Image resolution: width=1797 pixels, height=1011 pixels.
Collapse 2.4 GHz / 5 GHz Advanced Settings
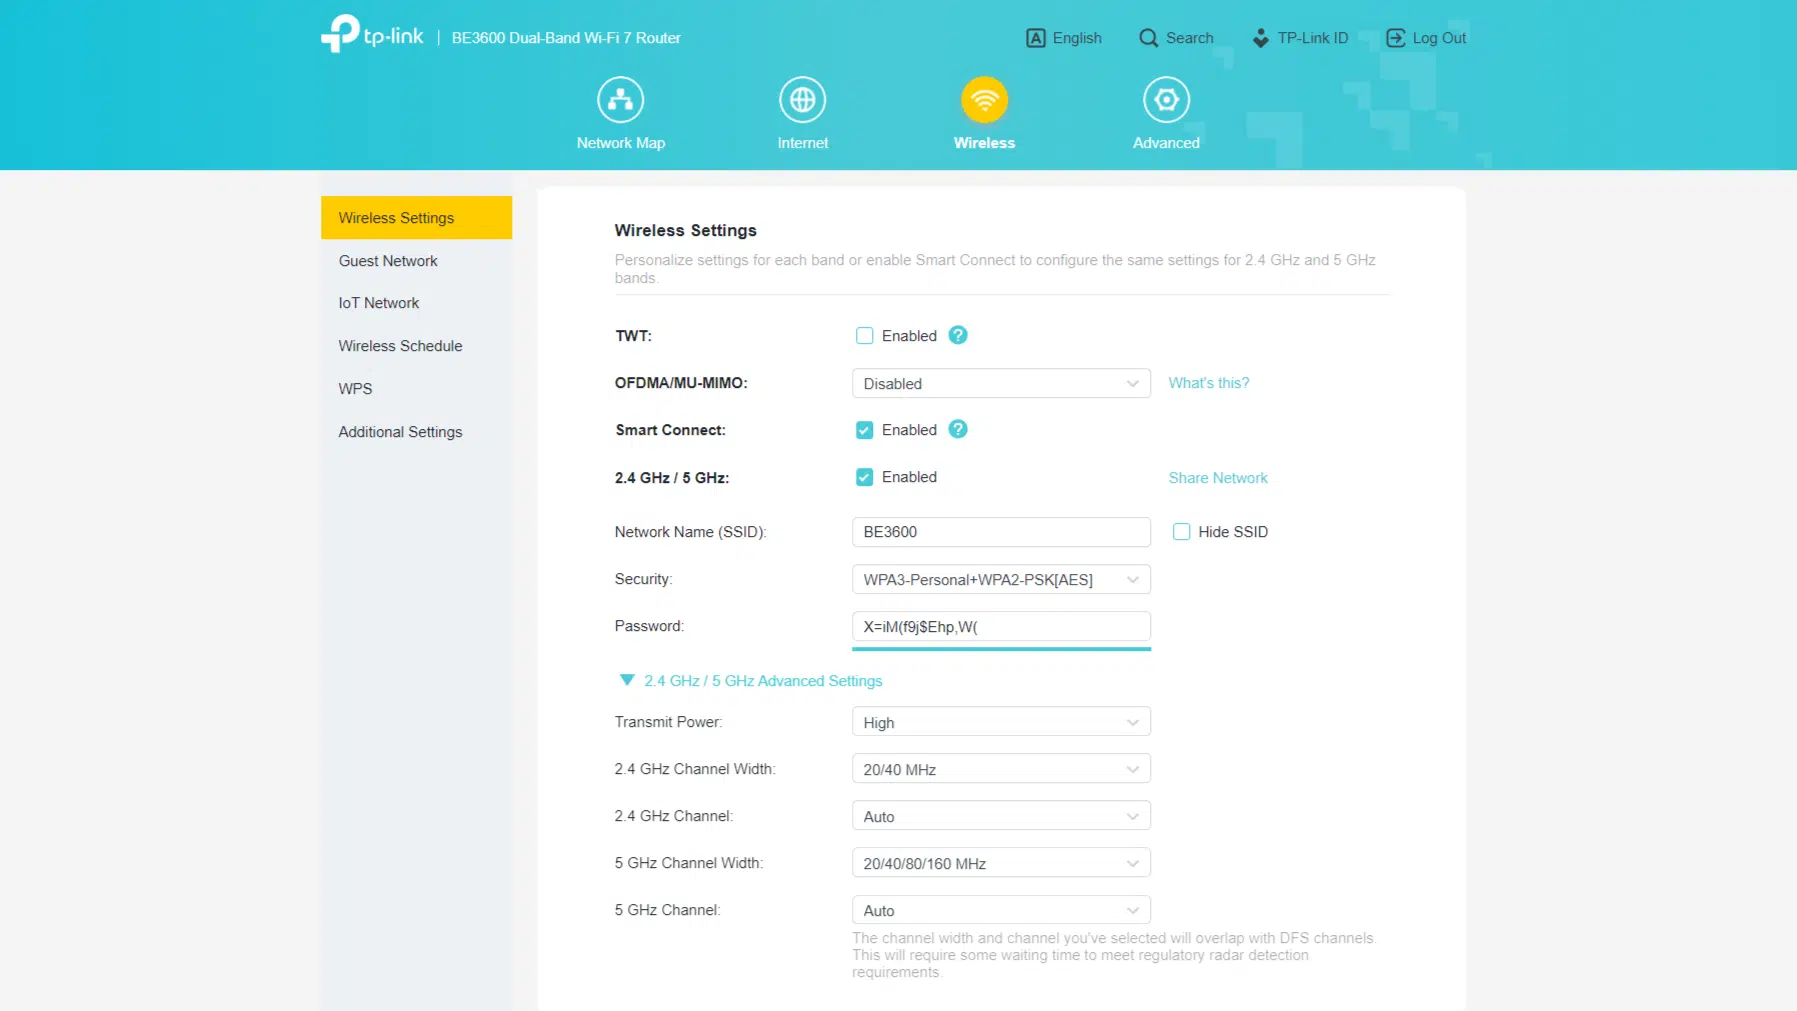(x=750, y=681)
